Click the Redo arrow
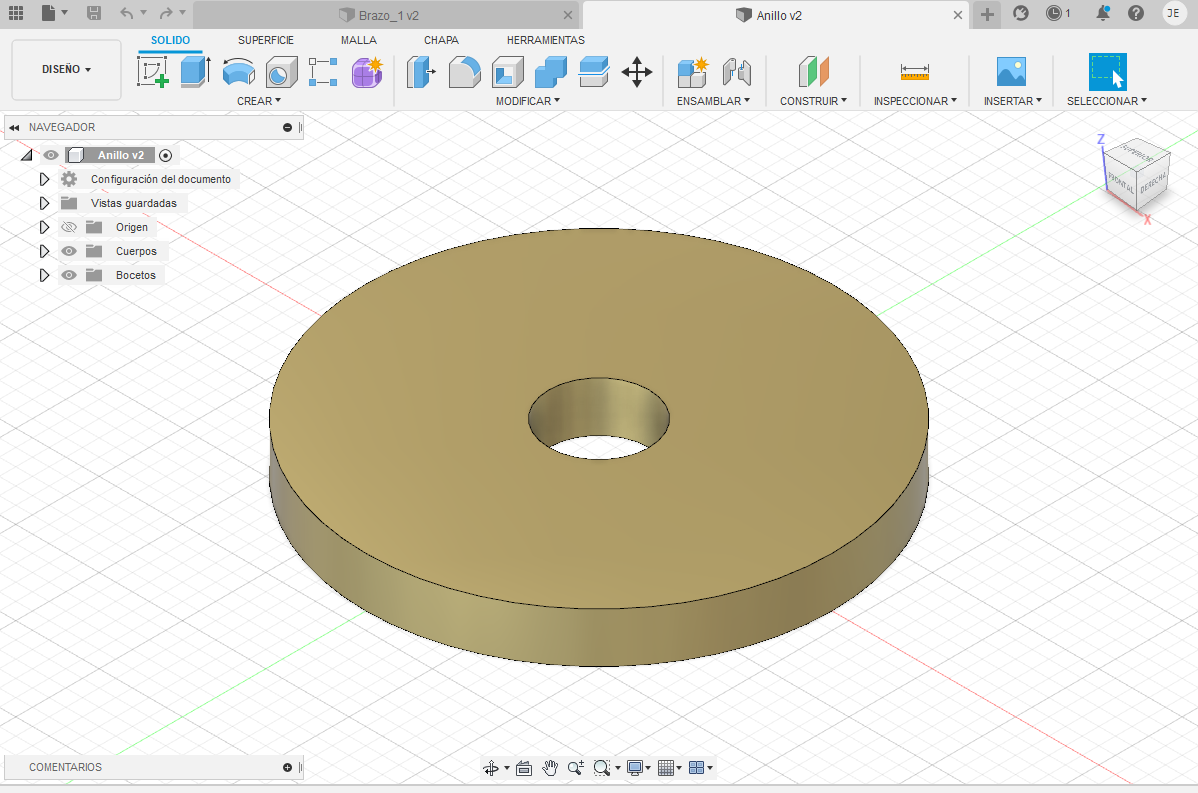Screen dimensions: 1198x793 coord(166,13)
